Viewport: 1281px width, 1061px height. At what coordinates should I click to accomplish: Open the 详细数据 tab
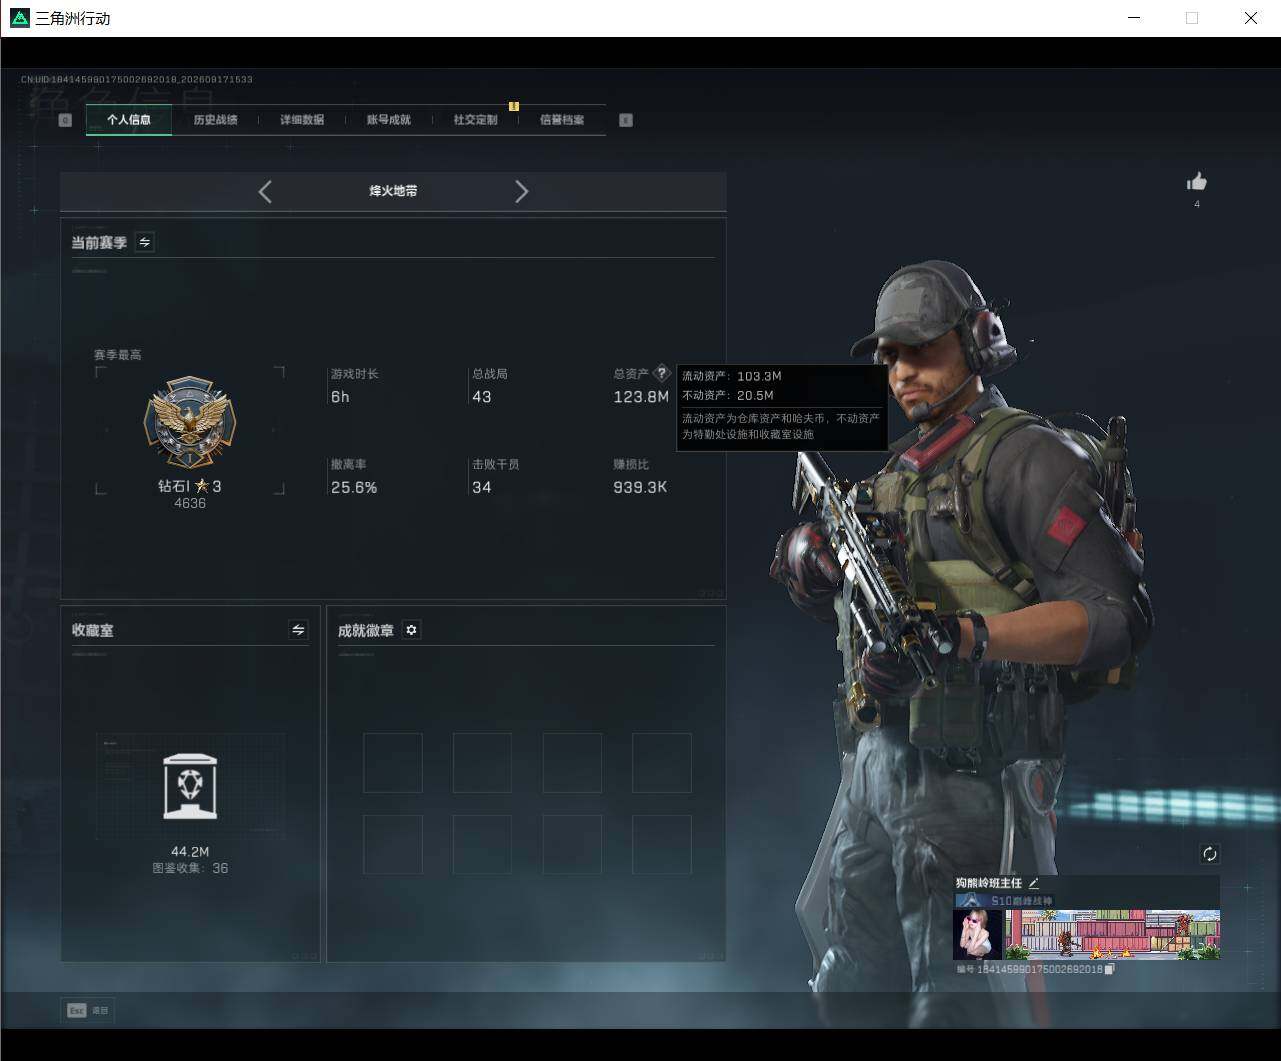point(302,120)
